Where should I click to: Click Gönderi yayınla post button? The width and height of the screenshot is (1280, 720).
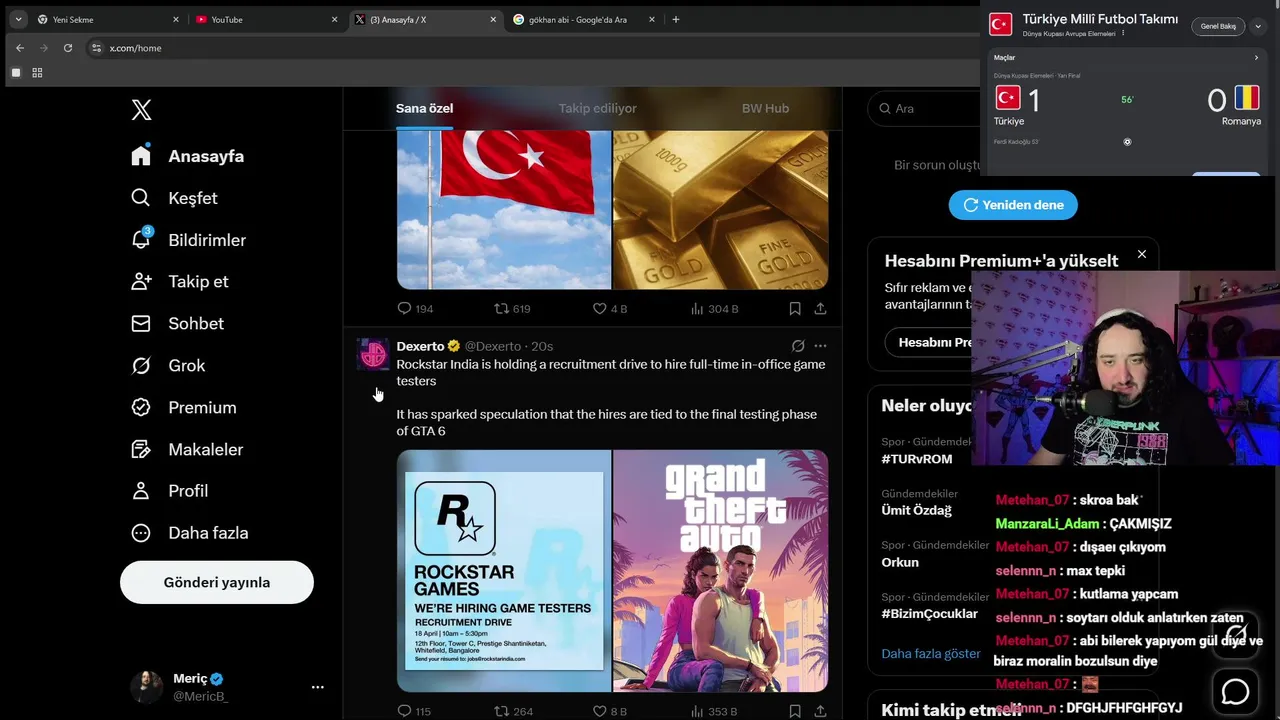217,582
